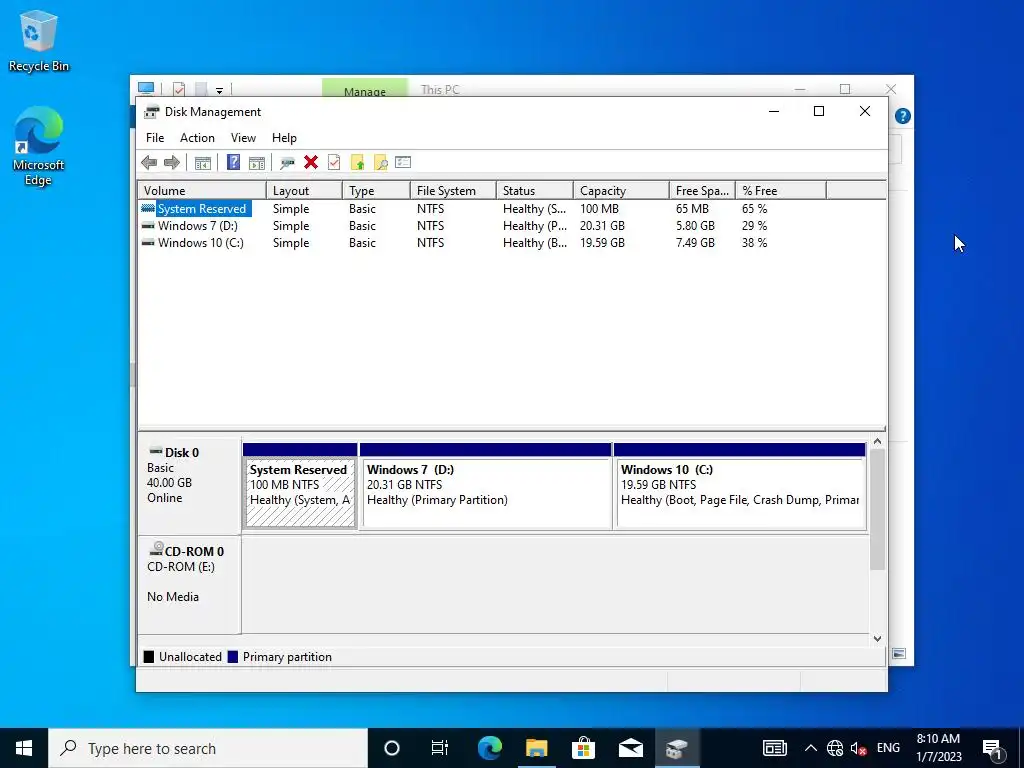
Task: Sort by the Capacity column header
Action: [621, 191]
